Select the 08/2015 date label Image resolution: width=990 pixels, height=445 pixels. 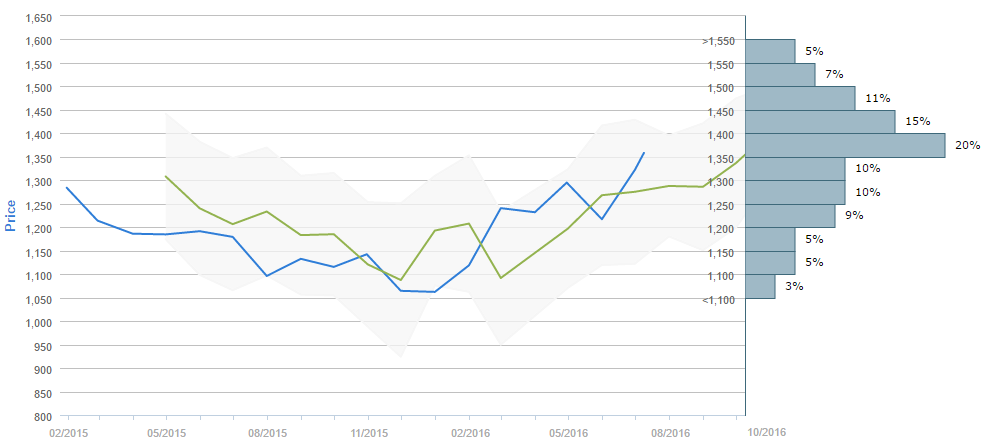(267, 433)
